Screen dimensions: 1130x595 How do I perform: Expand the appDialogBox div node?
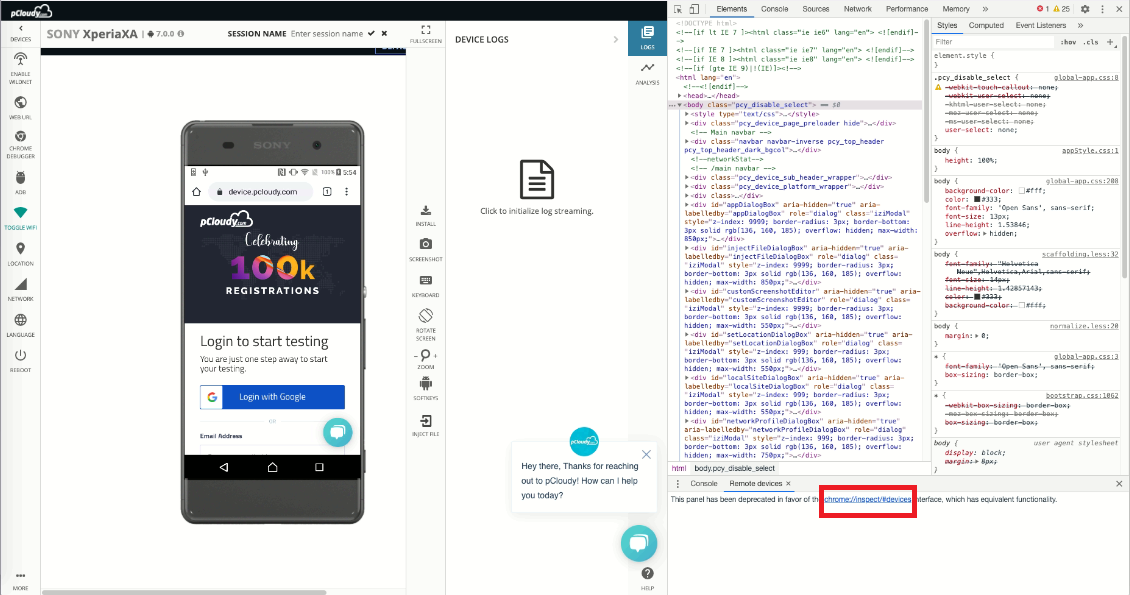point(687,205)
